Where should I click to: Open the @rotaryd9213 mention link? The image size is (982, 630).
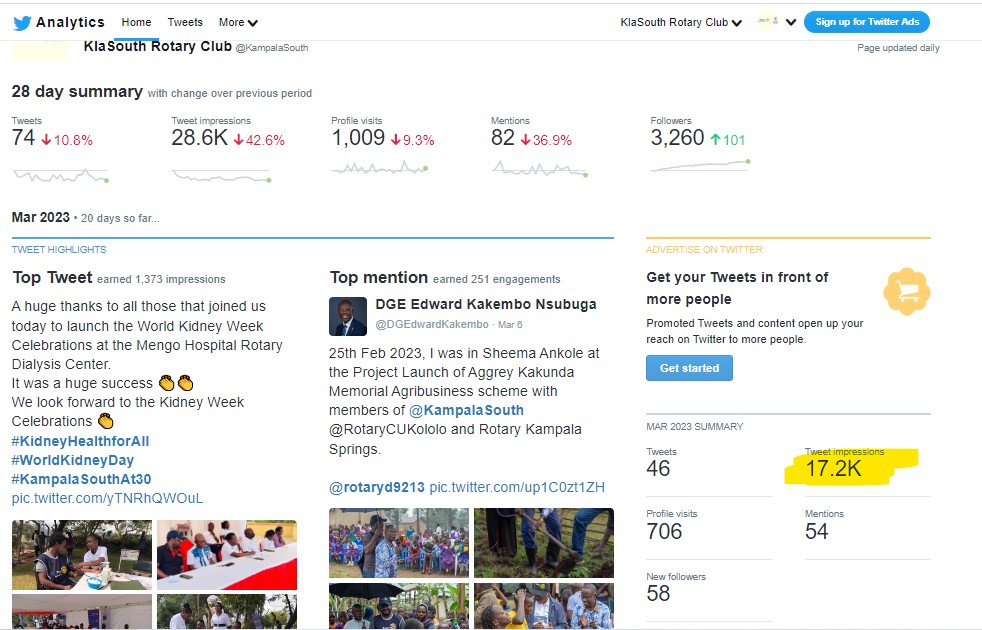point(376,487)
